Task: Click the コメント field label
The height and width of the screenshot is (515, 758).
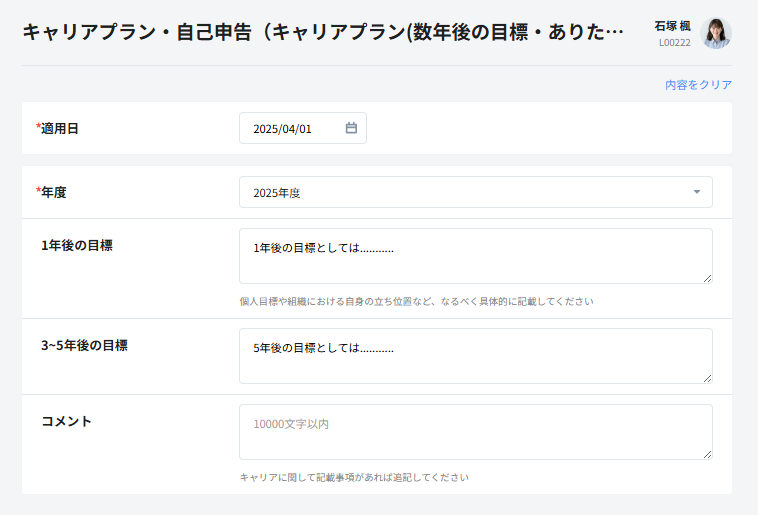Action: point(66,421)
